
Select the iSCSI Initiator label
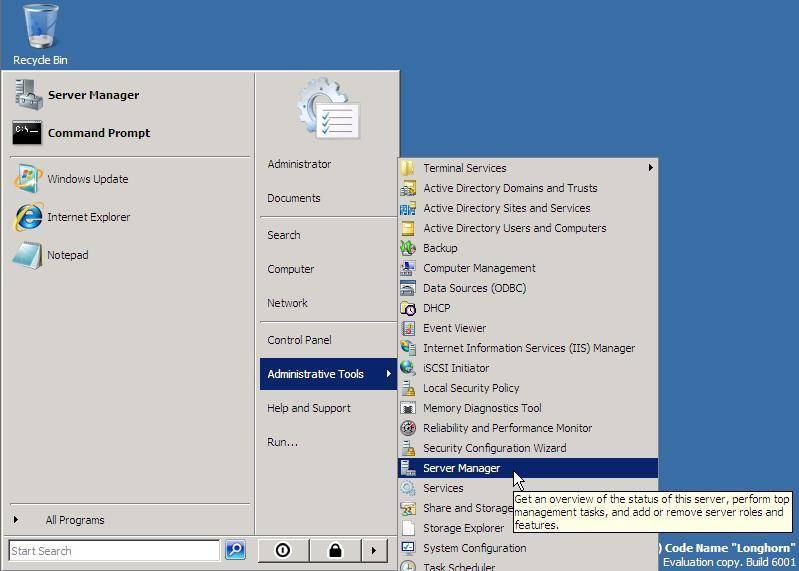[x=456, y=368]
